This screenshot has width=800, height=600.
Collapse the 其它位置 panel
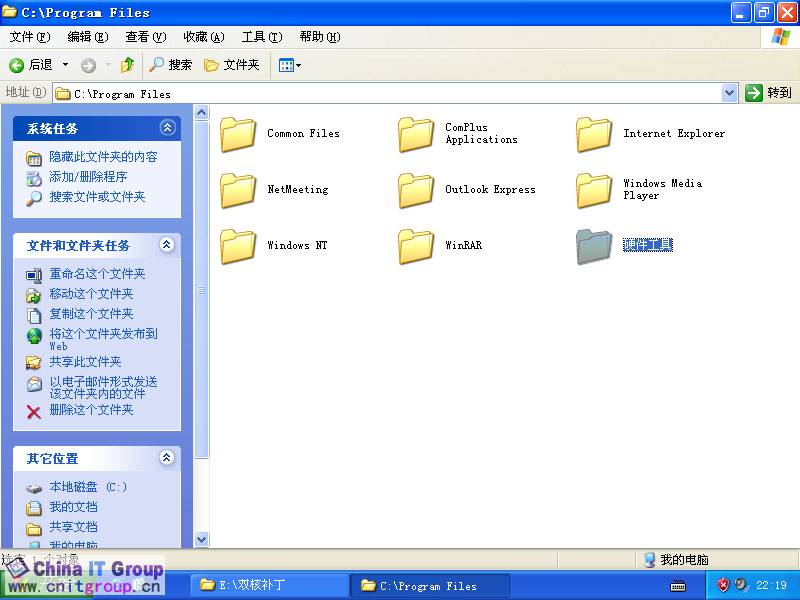click(167, 457)
